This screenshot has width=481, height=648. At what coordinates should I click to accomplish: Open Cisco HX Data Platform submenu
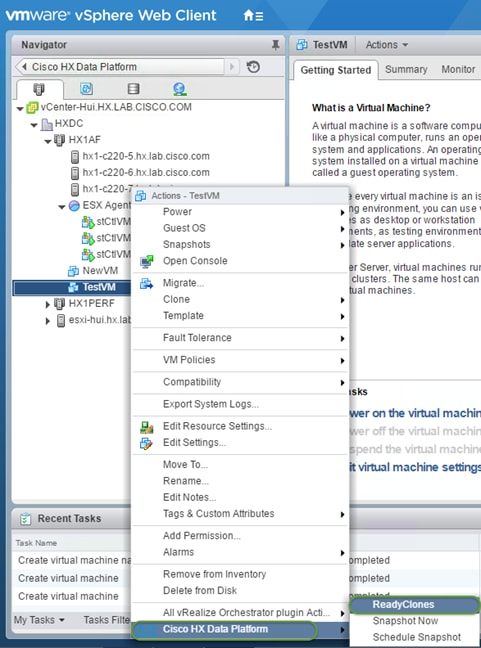(240, 629)
